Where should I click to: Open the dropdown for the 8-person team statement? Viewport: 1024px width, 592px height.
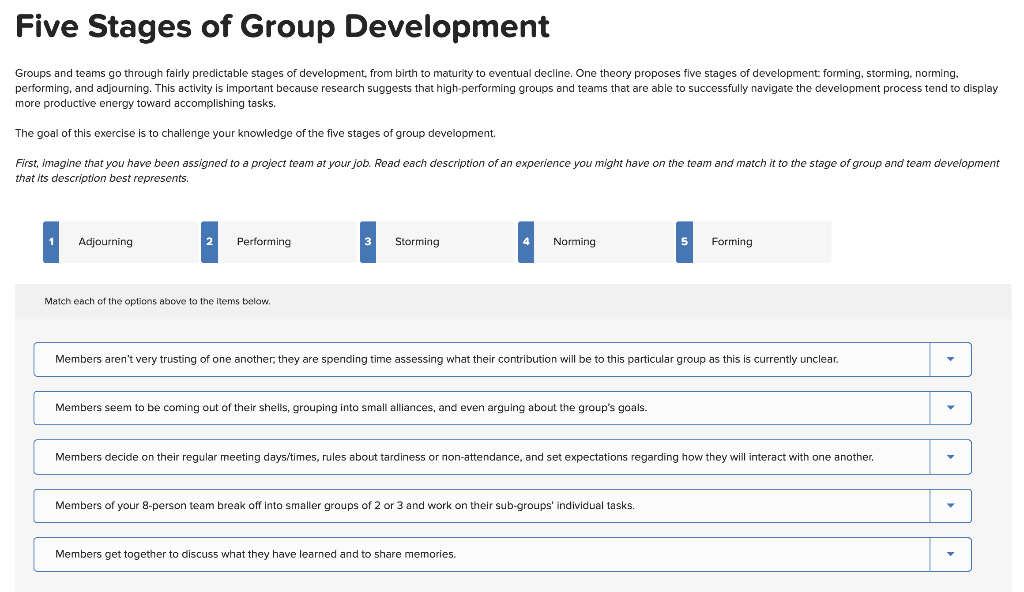pos(950,505)
